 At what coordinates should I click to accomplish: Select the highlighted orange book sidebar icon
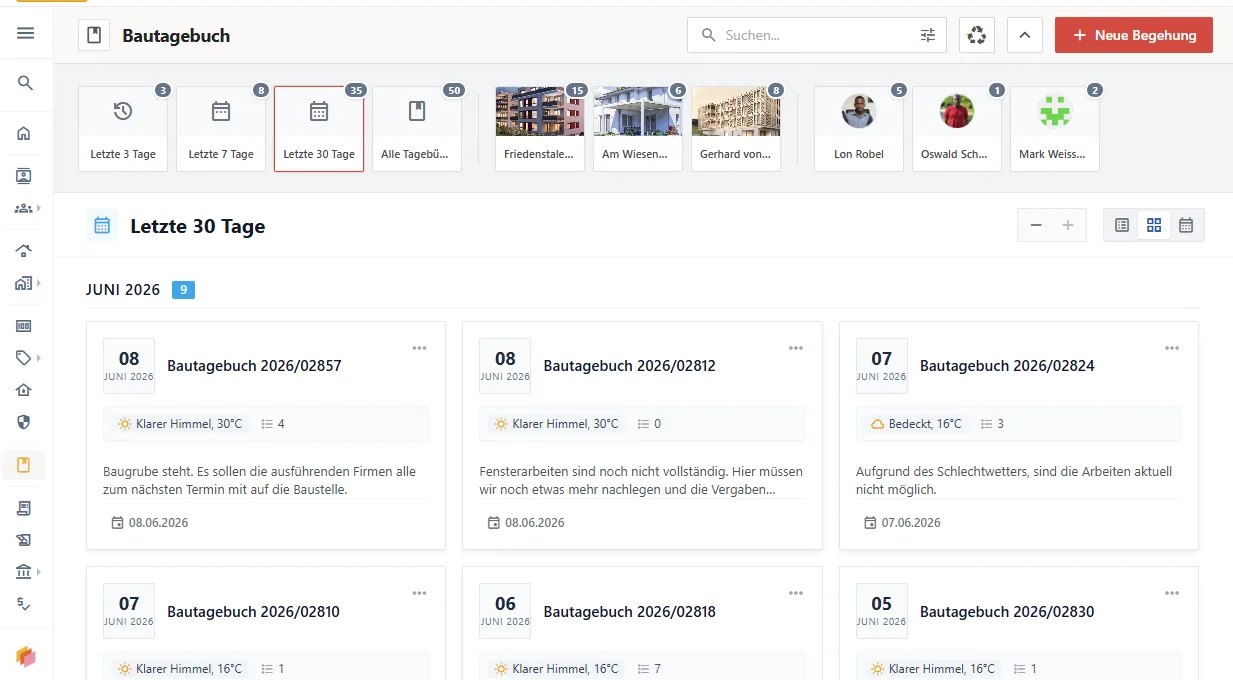tap(24, 465)
